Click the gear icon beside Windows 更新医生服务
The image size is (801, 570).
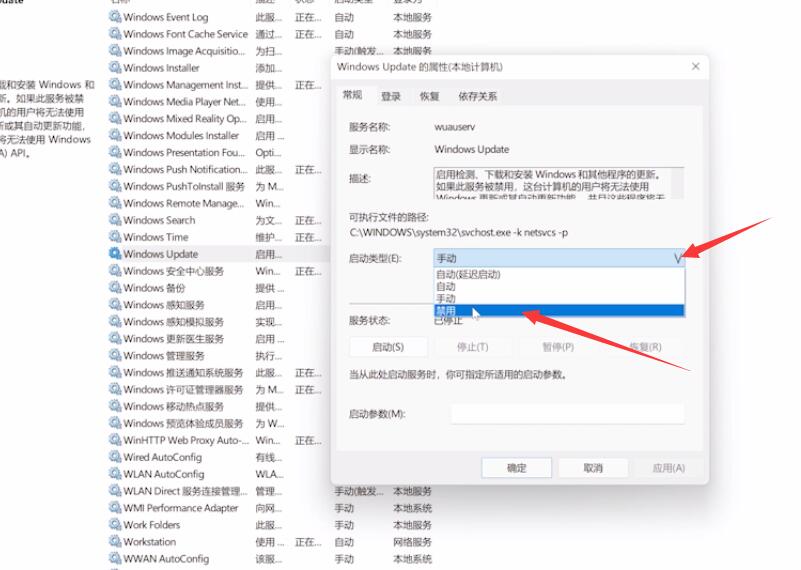115,338
